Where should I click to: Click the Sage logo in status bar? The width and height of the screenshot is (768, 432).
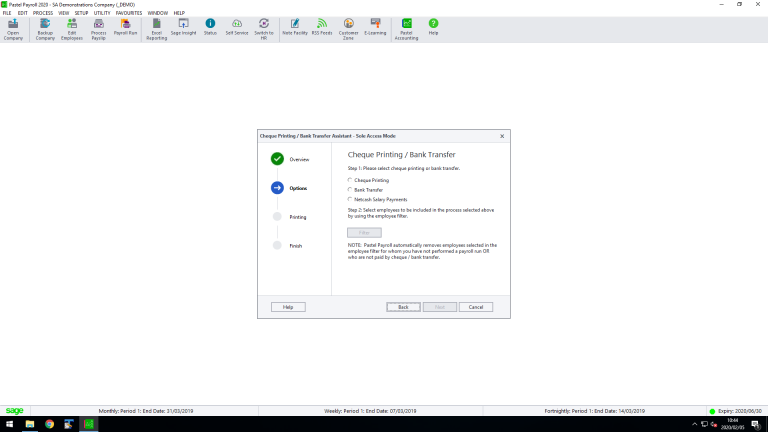tap(15, 410)
